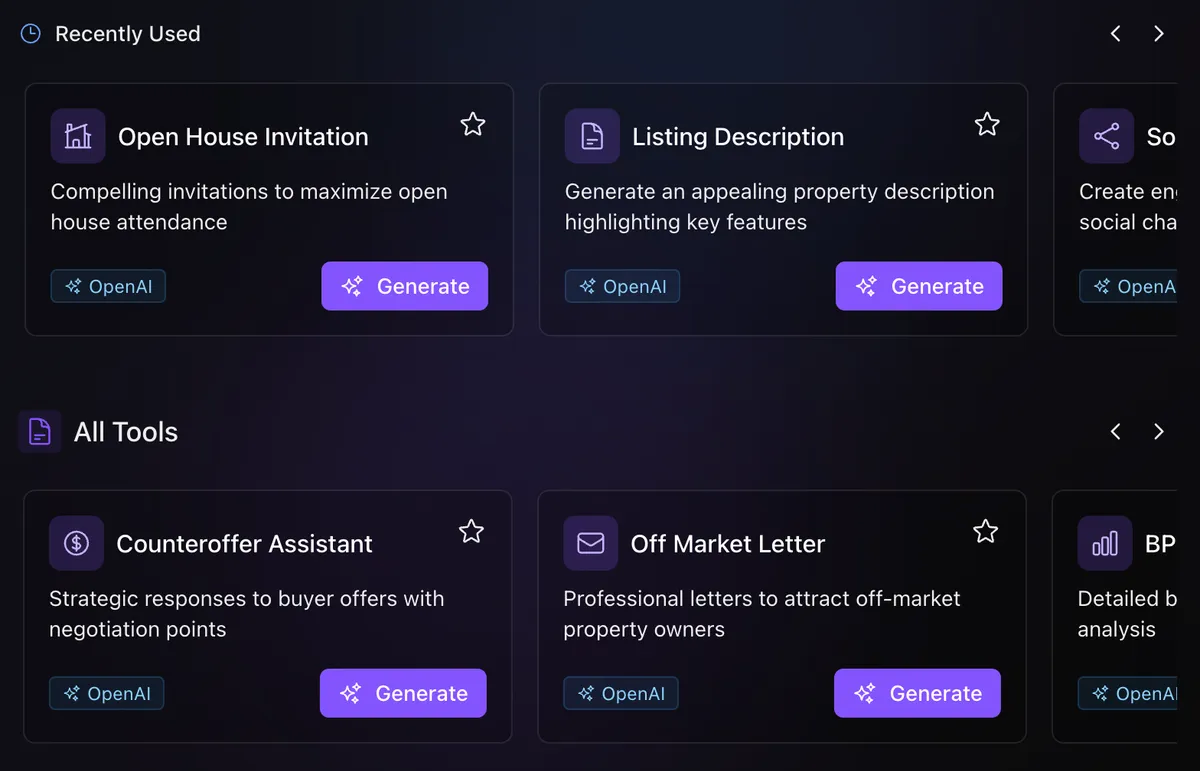
Task: Go to previous Recently Used tools
Action: [1115, 34]
